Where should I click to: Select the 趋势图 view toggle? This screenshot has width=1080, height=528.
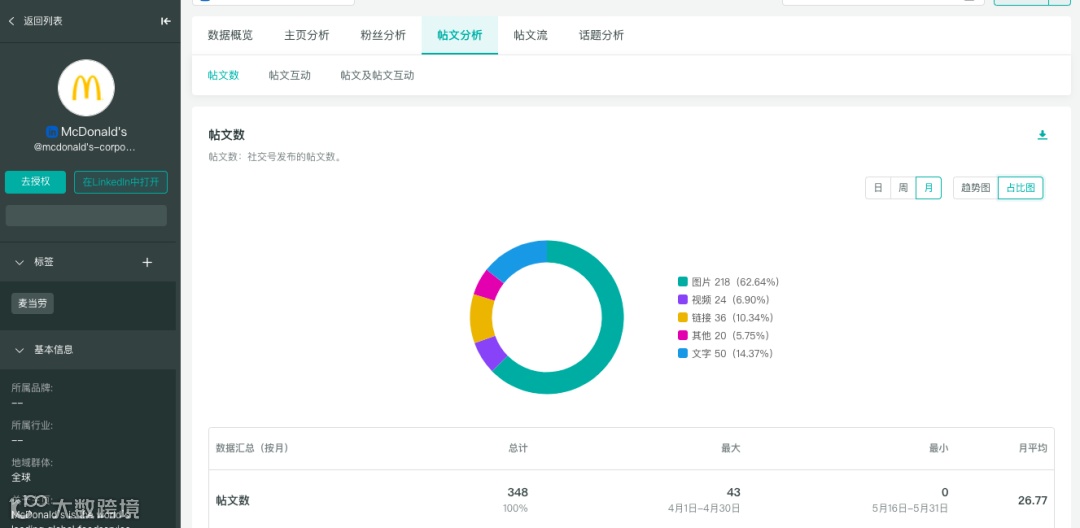click(x=975, y=188)
